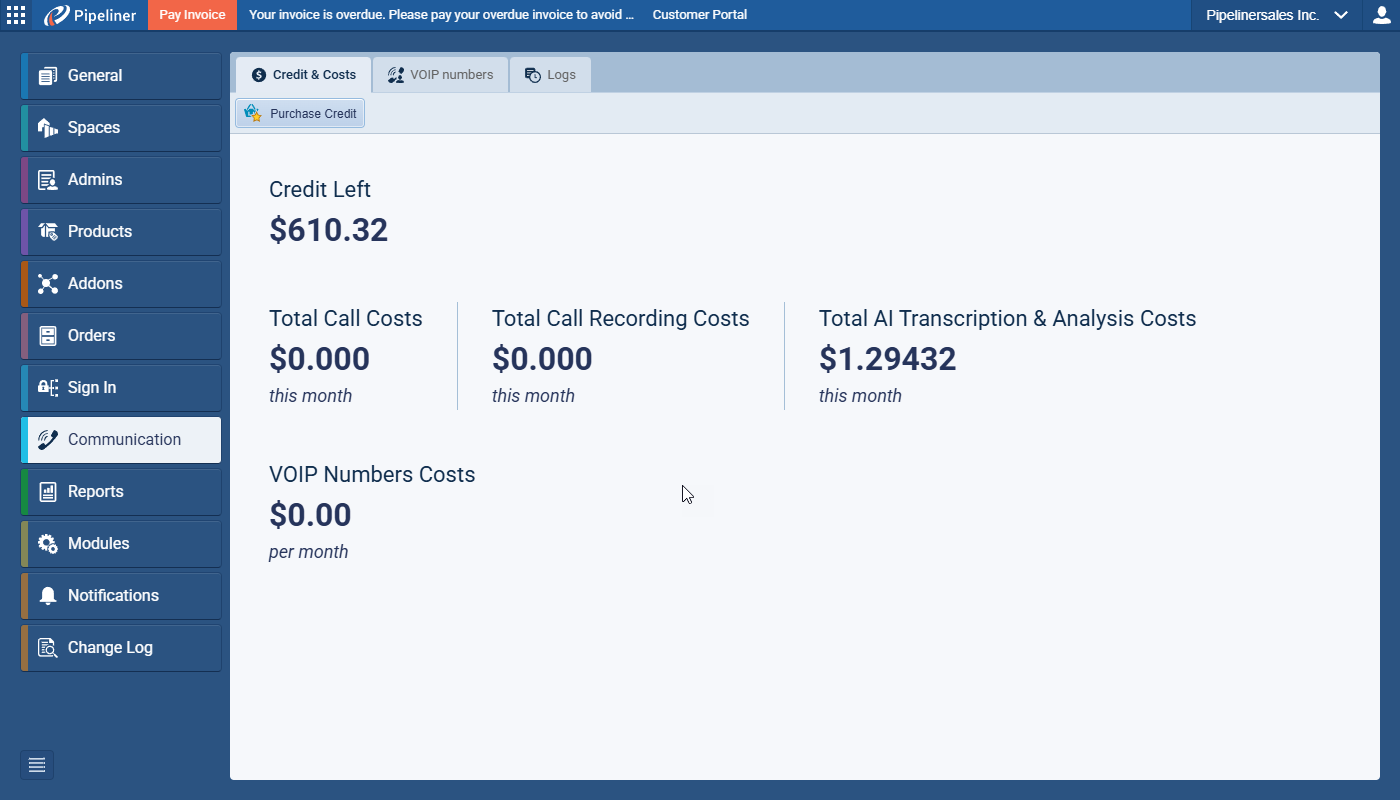This screenshot has height=800, width=1400.
Task: Click the overdue invoice notice text
Action: 441,15
